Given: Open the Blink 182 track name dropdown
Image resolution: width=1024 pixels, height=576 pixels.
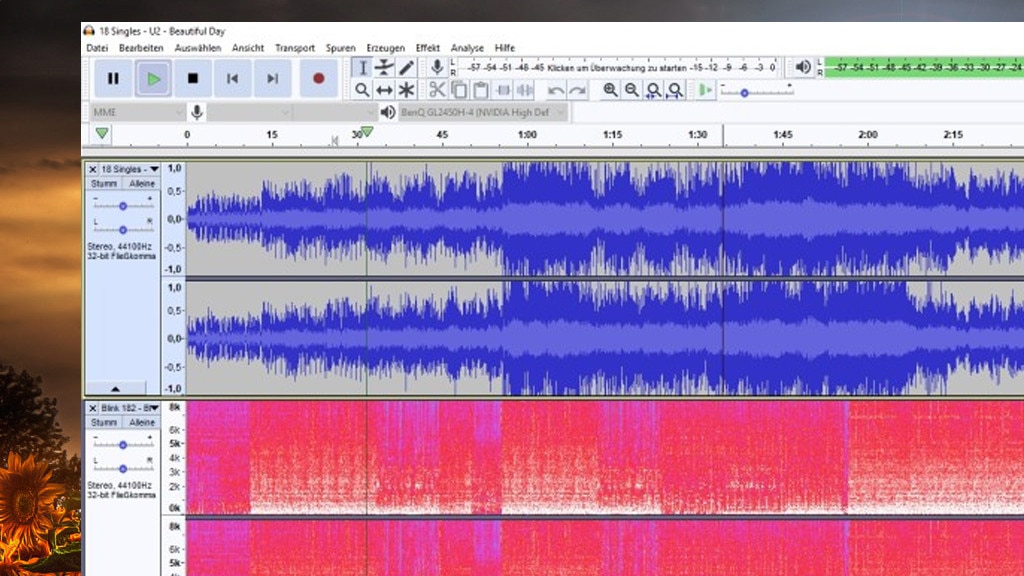Looking at the screenshot, I should [130, 408].
